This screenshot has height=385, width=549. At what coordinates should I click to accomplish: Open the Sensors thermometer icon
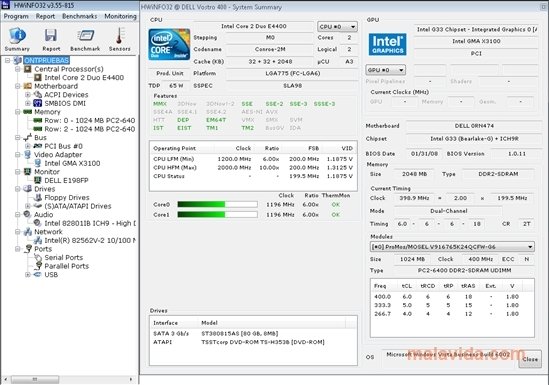tap(120, 35)
